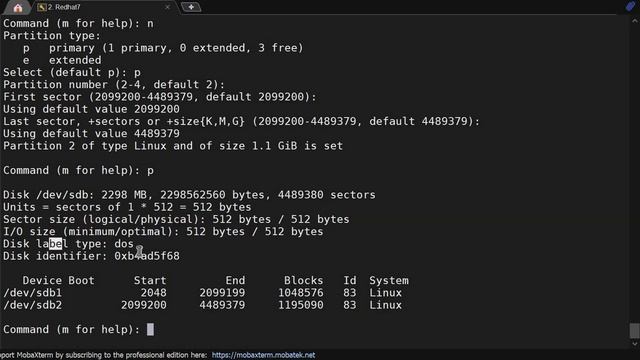This screenshot has height=360, width=640.
Task: Click the /dev/sdb2 device name
Action: (33, 305)
